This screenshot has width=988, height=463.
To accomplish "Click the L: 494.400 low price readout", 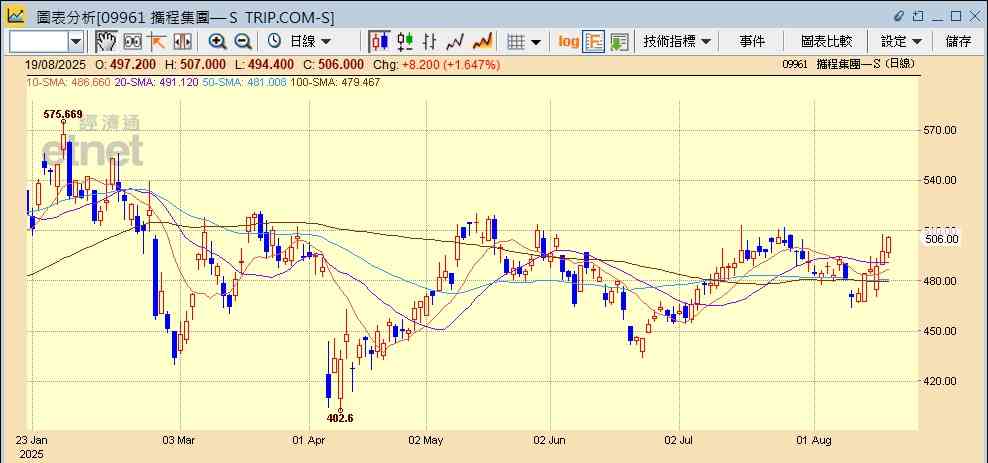I will pos(264,64).
